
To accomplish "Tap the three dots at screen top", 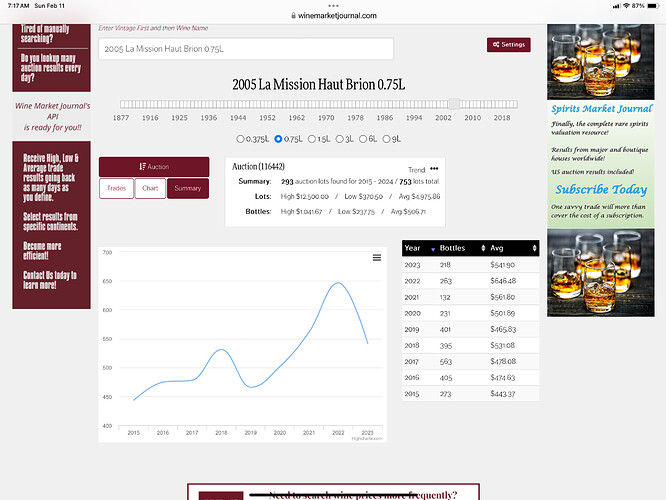I will 333,6.
